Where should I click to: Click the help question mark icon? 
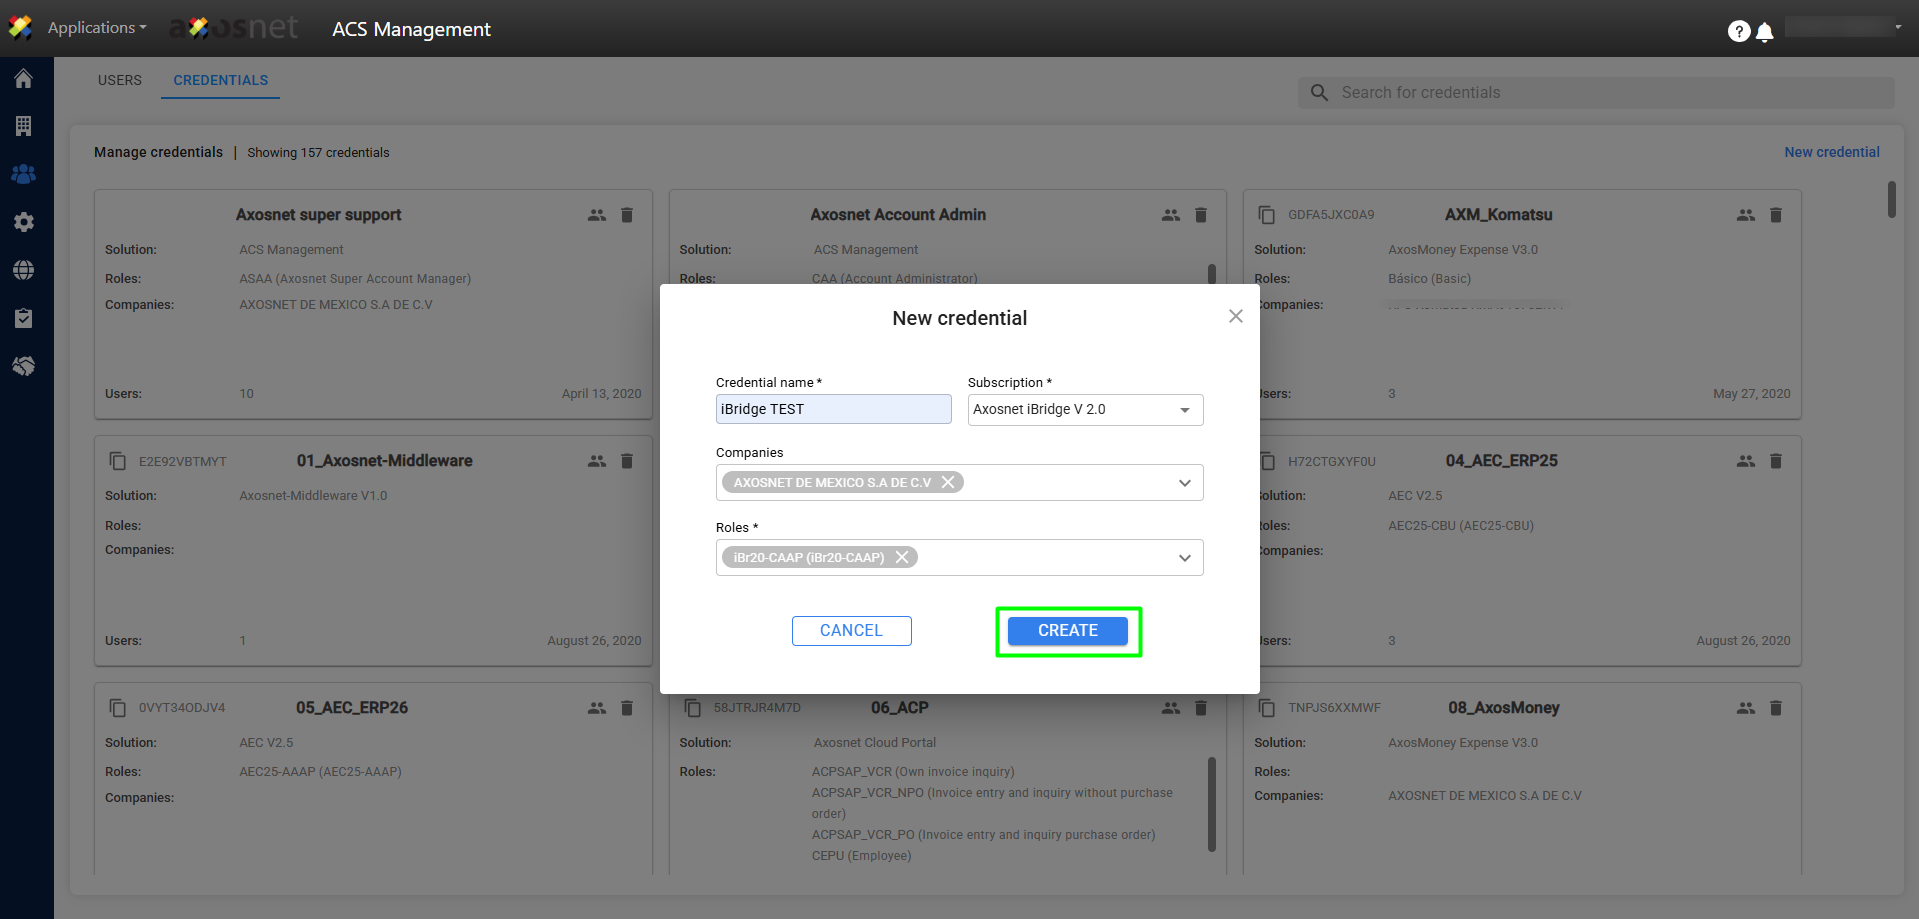pyautogui.click(x=1738, y=31)
